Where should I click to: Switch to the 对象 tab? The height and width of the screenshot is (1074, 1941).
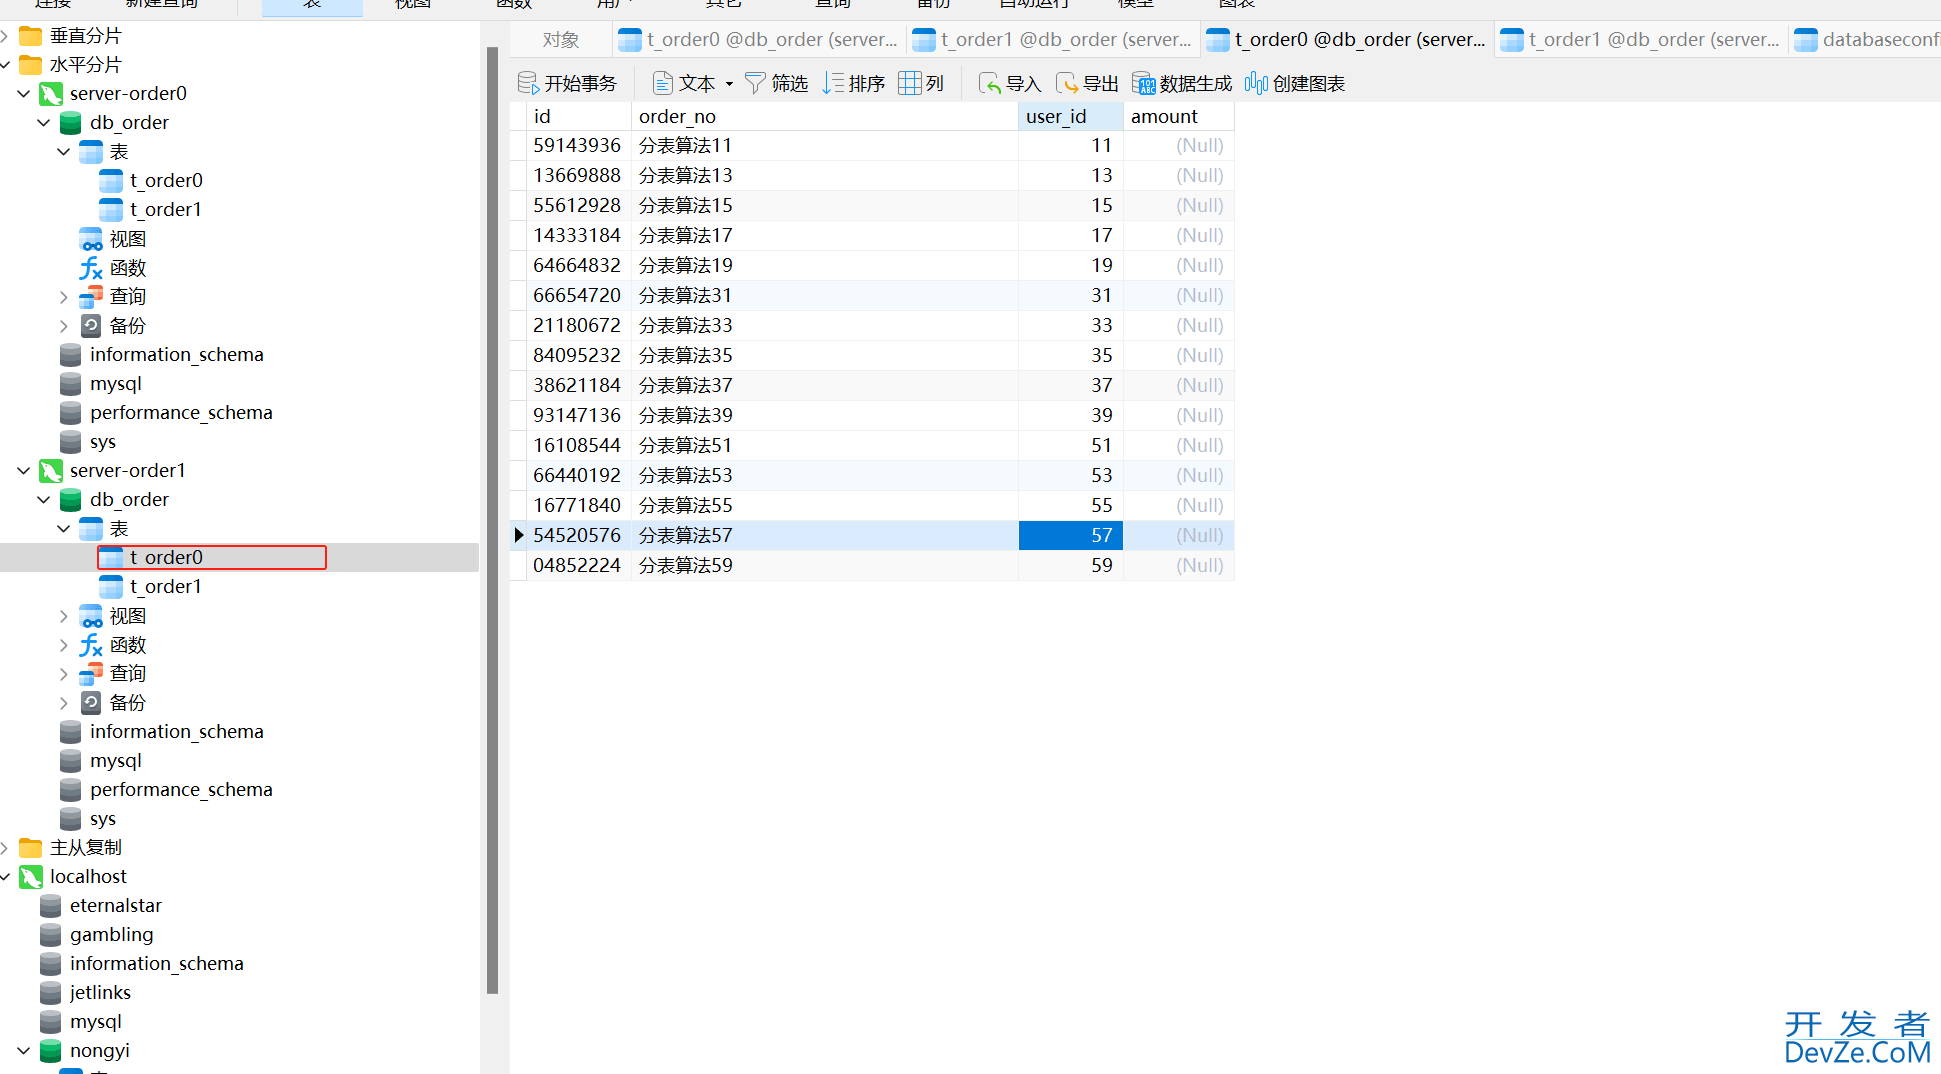[561, 40]
